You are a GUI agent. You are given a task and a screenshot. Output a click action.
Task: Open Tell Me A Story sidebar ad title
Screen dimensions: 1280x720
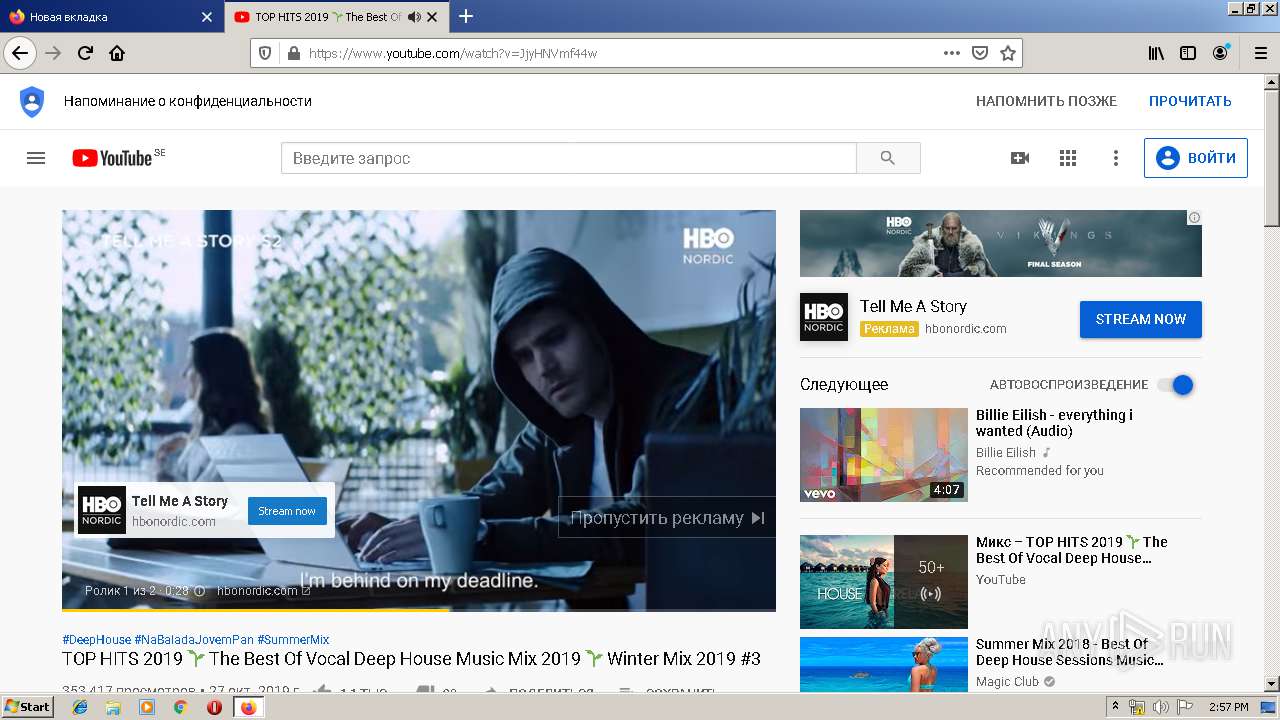(913, 306)
